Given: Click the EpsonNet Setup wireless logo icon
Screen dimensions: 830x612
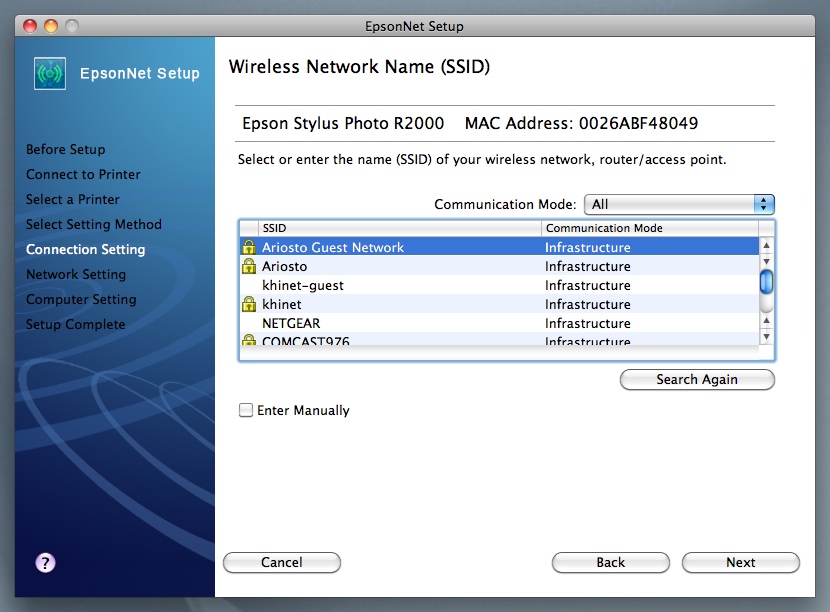Looking at the screenshot, I should (49, 74).
